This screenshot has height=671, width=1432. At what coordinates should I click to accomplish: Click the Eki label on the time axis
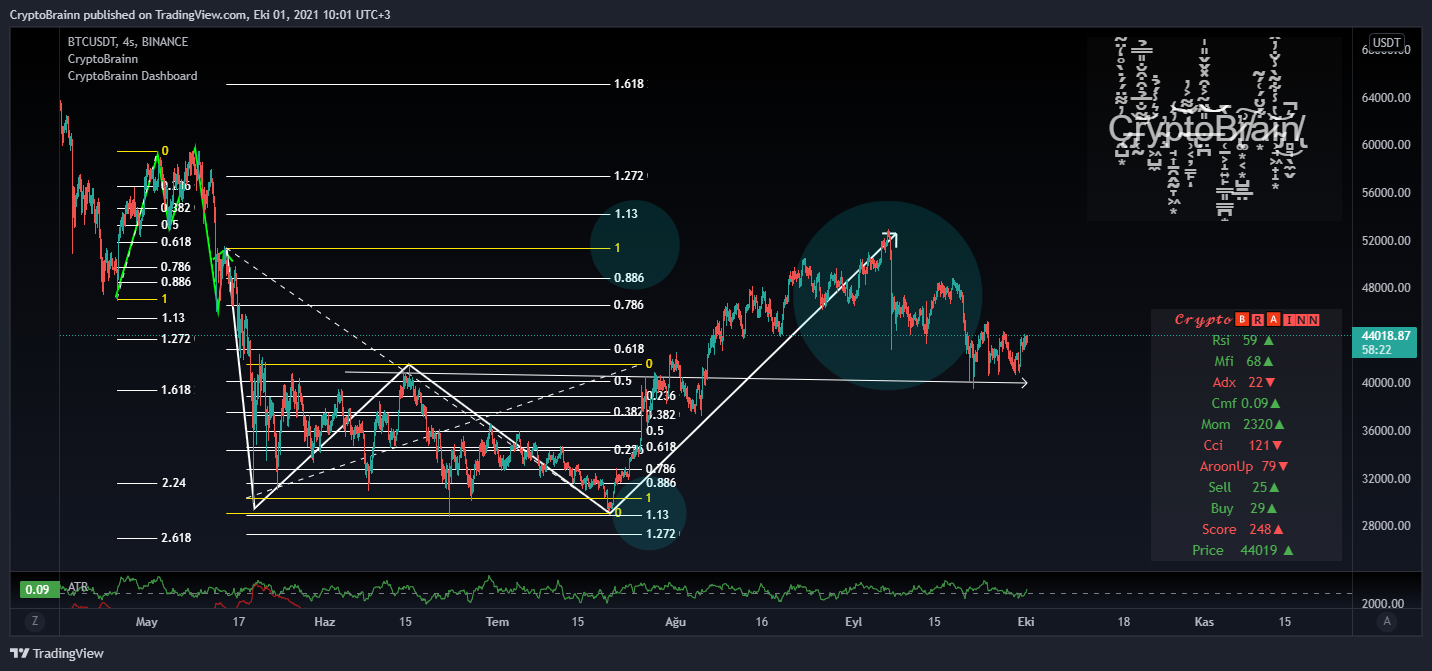pyautogui.click(x=1025, y=622)
